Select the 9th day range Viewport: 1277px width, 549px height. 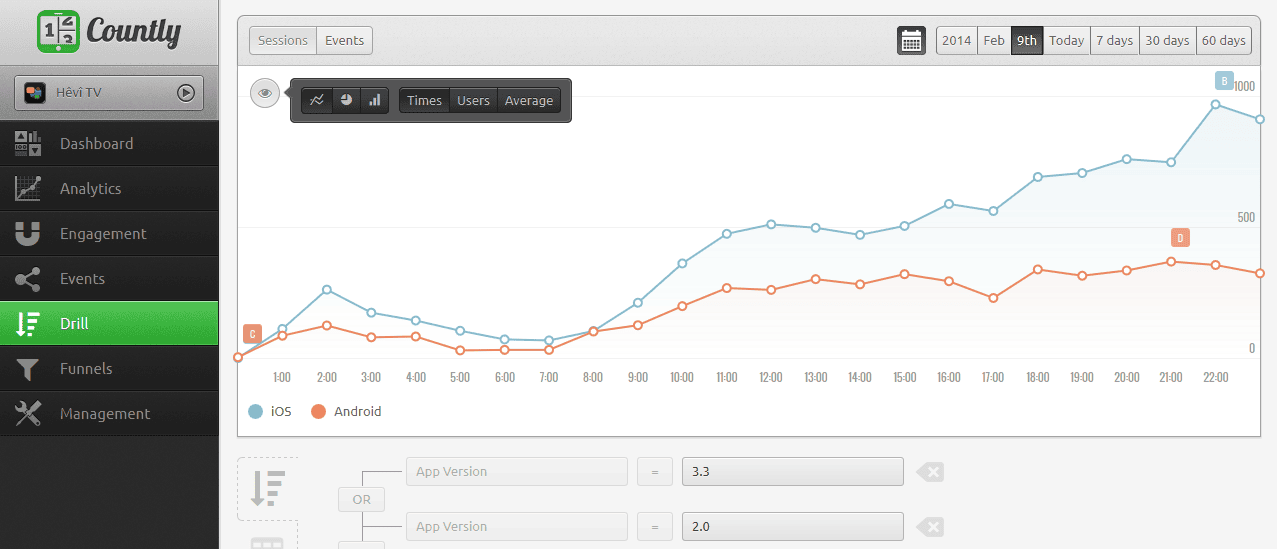pos(1027,41)
